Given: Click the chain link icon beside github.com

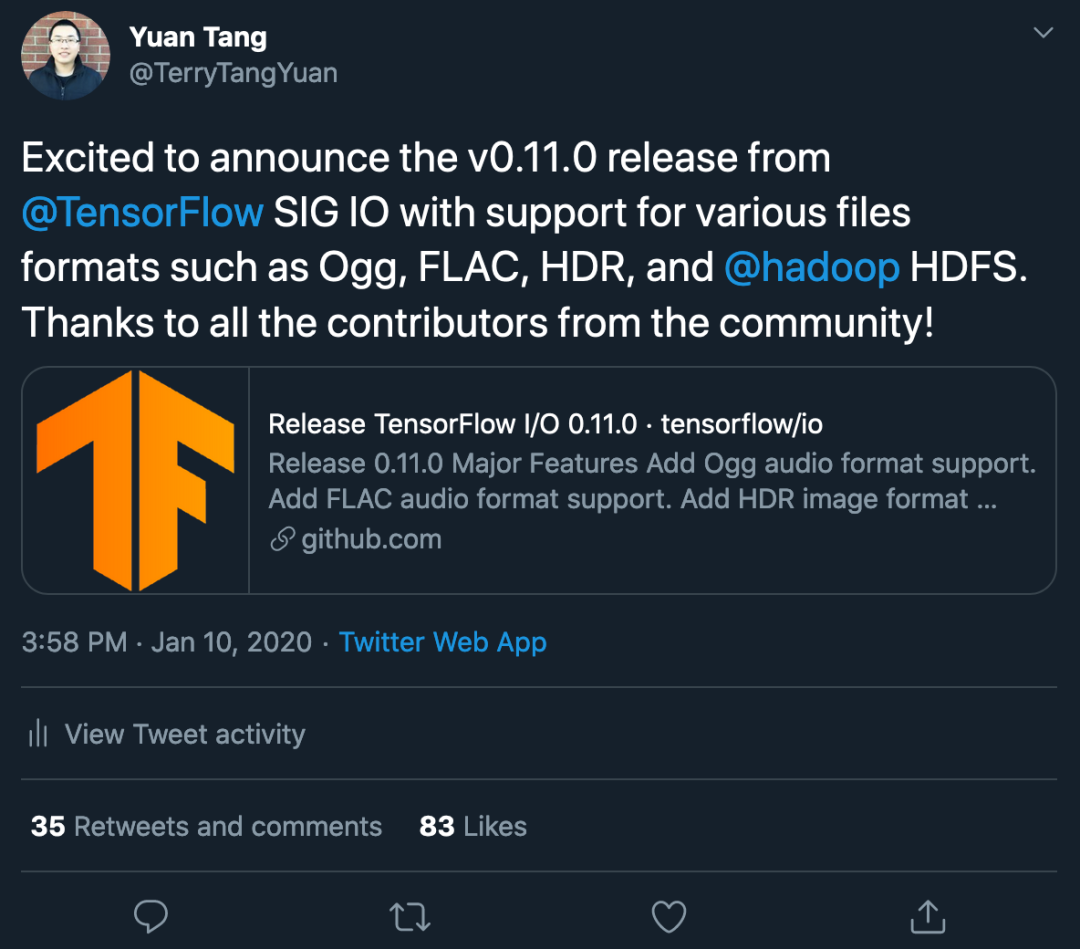Looking at the screenshot, I should click(x=282, y=539).
